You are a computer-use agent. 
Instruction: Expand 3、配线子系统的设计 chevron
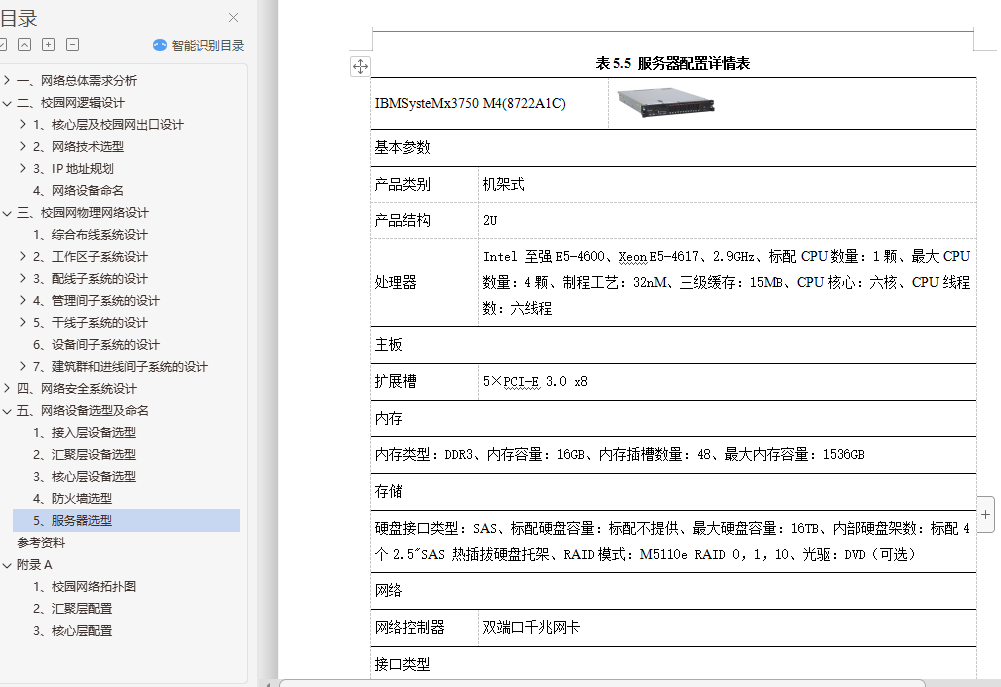(23, 278)
